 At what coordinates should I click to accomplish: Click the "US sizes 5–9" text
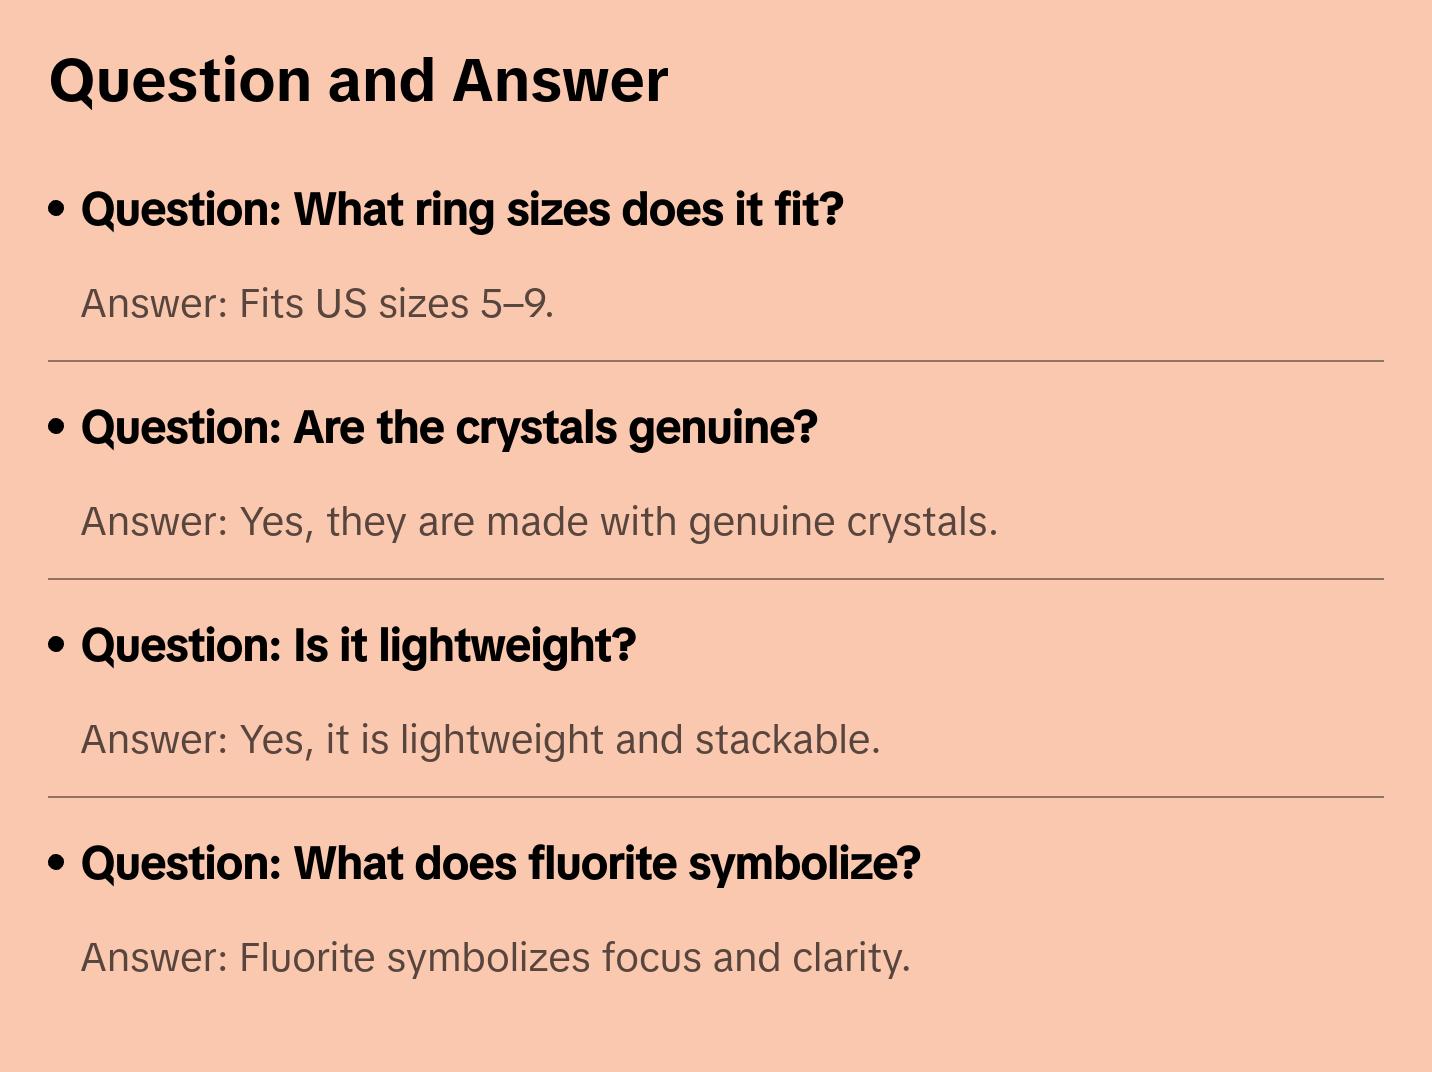(x=434, y=304)
